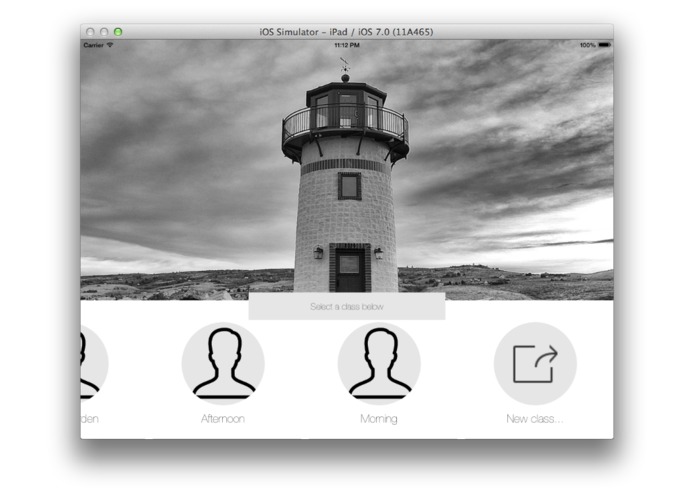The height and width of the screenshot is (494, 695).
Task: Click the 'Afternoon' class label
Action: click(x=223, y=419)
